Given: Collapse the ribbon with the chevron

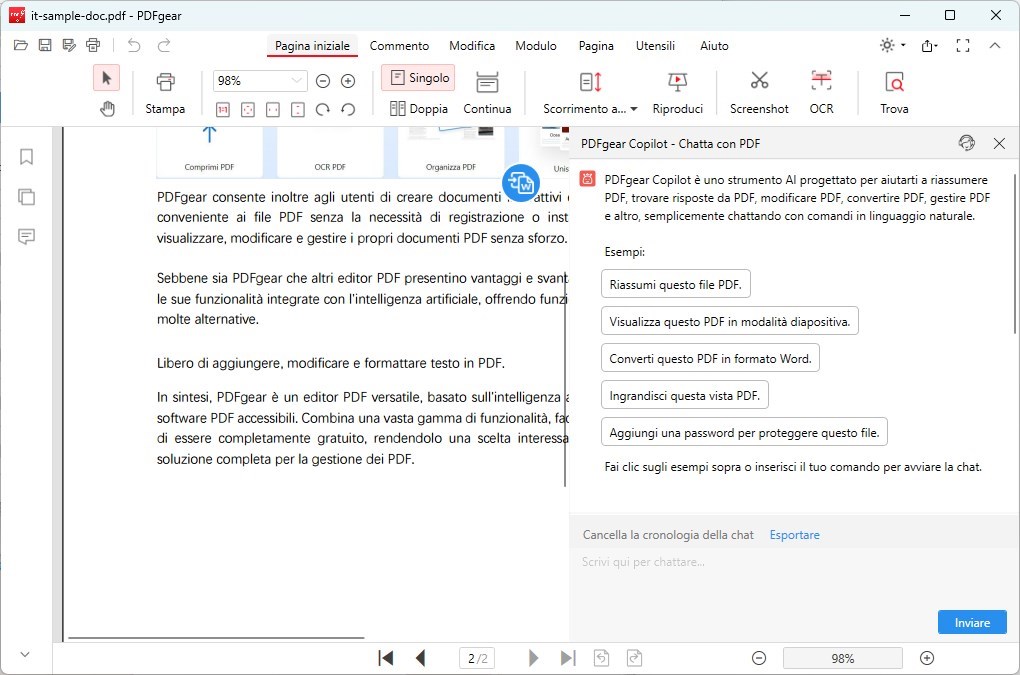Looking at the screenshot, I should click(x=995, y=45).
